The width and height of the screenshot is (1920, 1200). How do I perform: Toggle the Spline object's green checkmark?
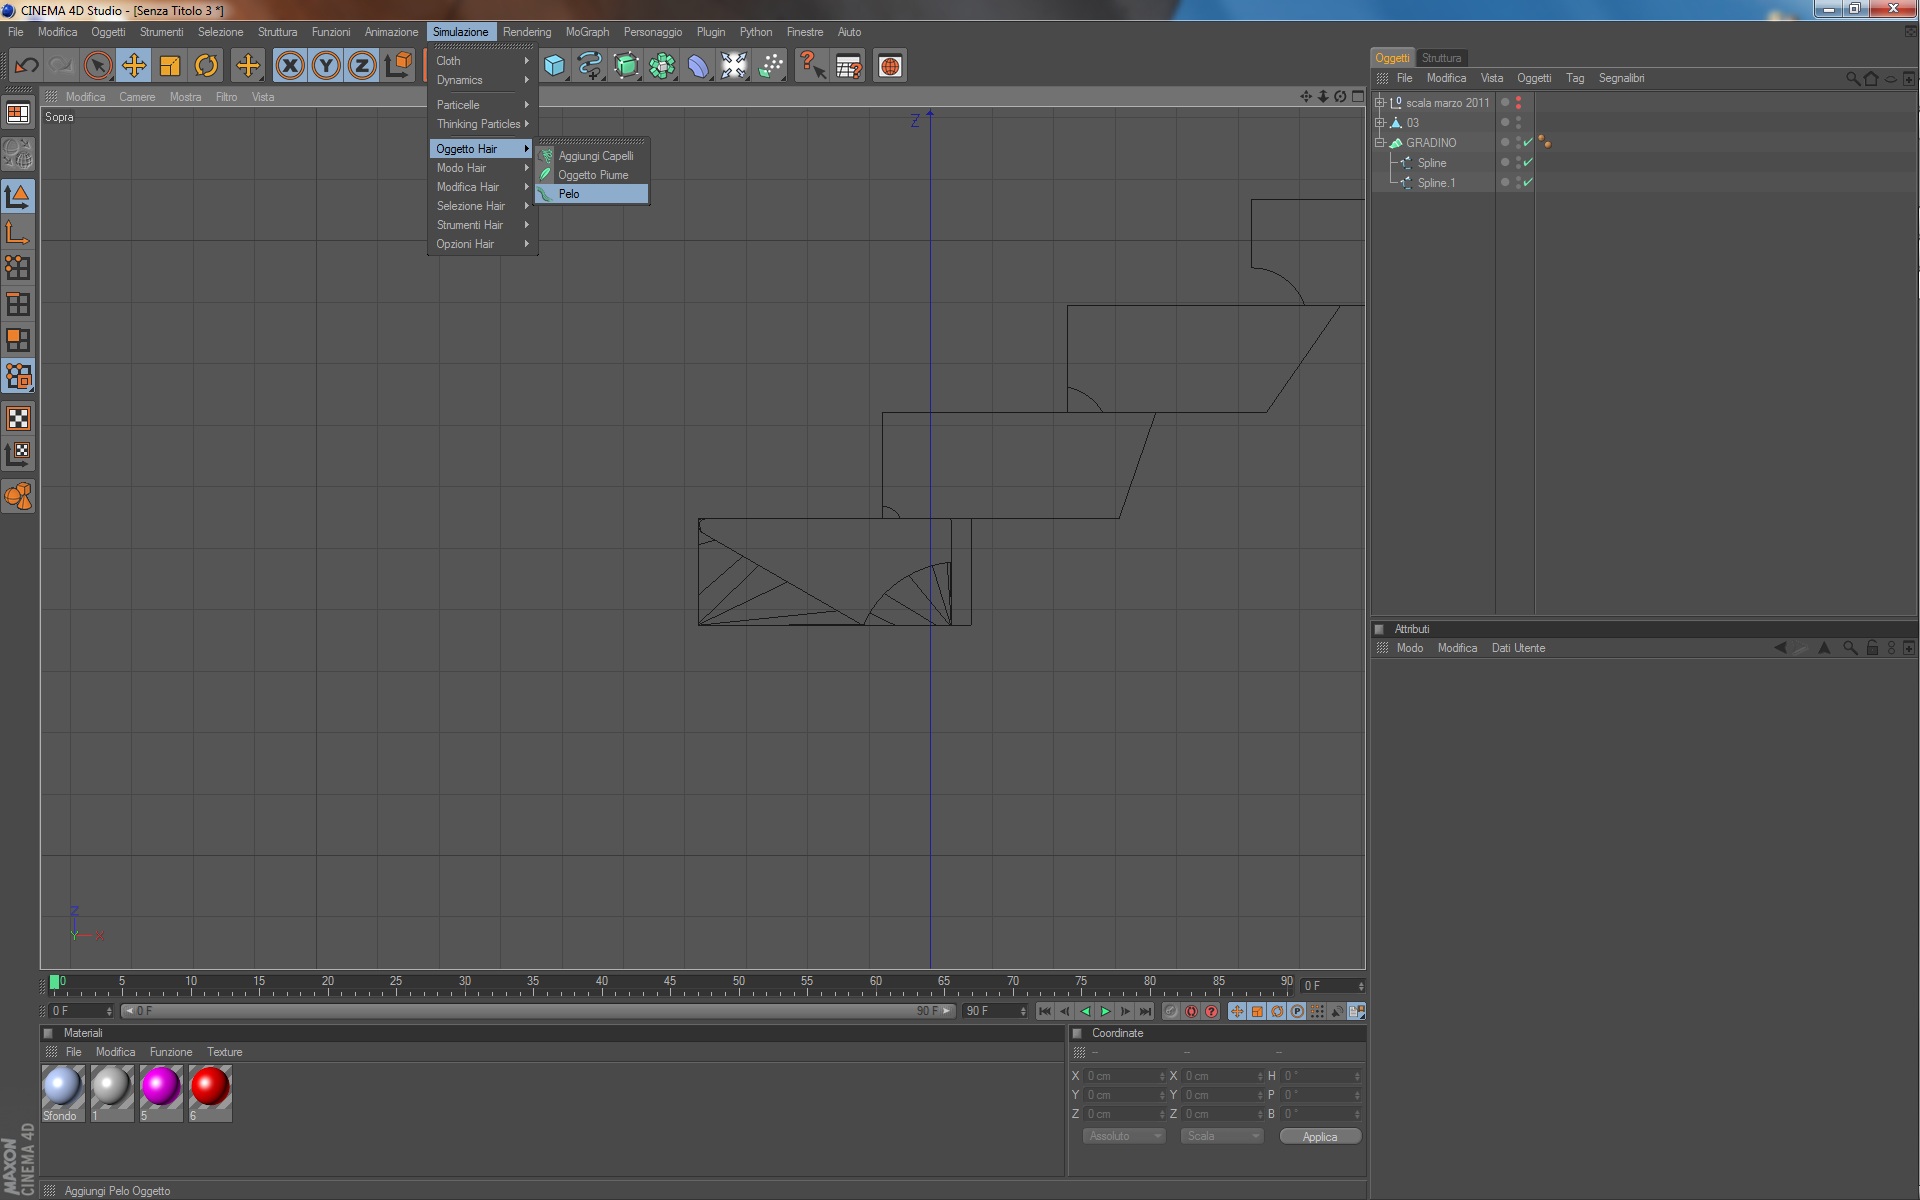coord(1528,163)
